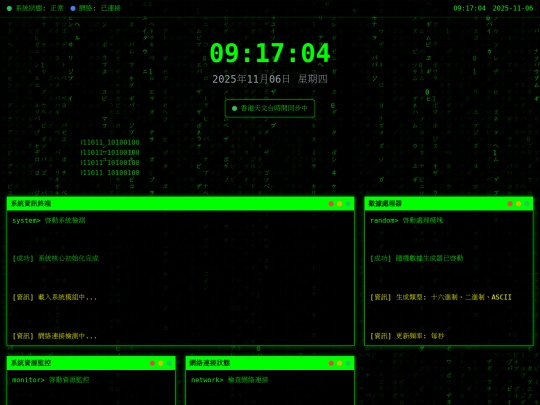The width and height of the screenshot is (540, 405).
Task: Click the monitor> 啓動資源監控 prompt line
Action: tap(51, 380)
